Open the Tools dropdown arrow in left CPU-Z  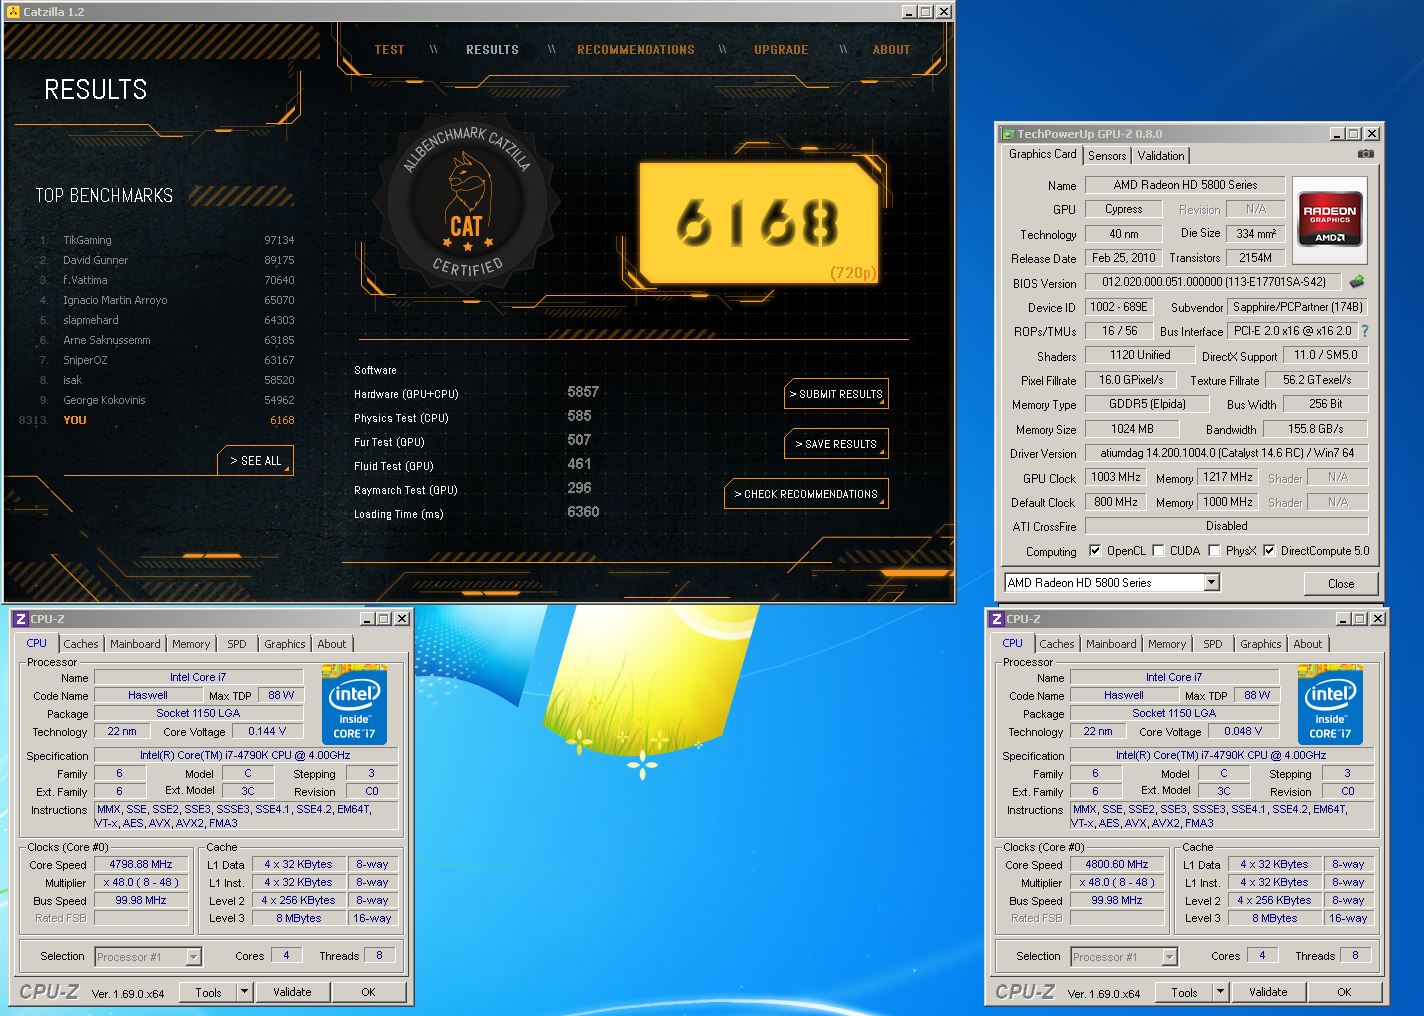coord(244,992)
